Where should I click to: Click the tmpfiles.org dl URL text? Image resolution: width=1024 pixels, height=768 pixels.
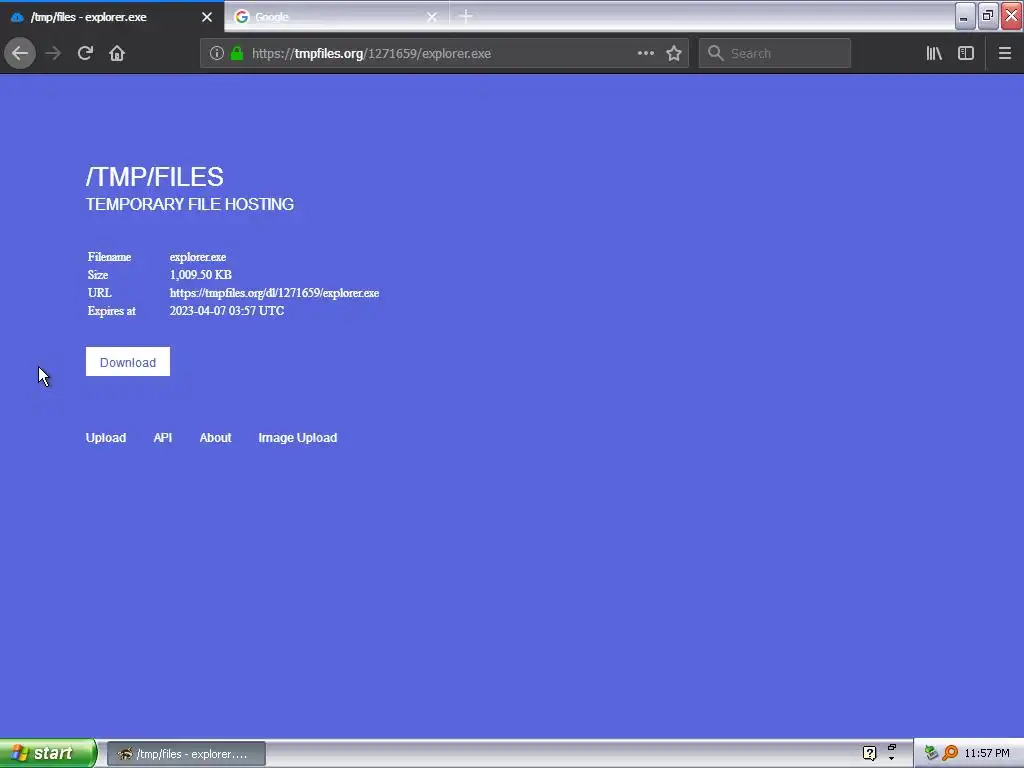click(274, 293)
